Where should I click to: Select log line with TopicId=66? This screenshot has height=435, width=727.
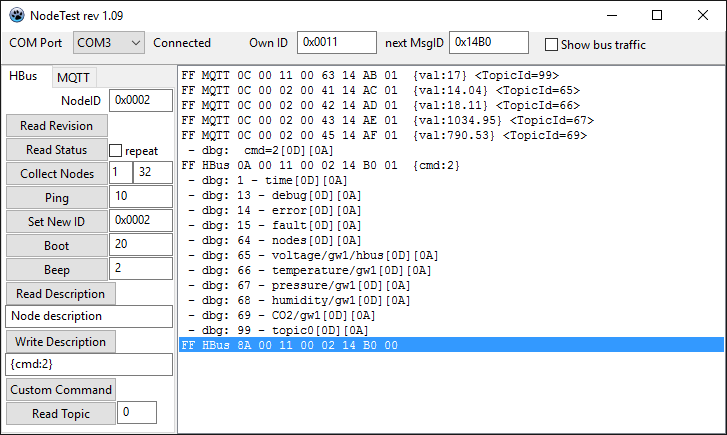click(x=451, y=105)
